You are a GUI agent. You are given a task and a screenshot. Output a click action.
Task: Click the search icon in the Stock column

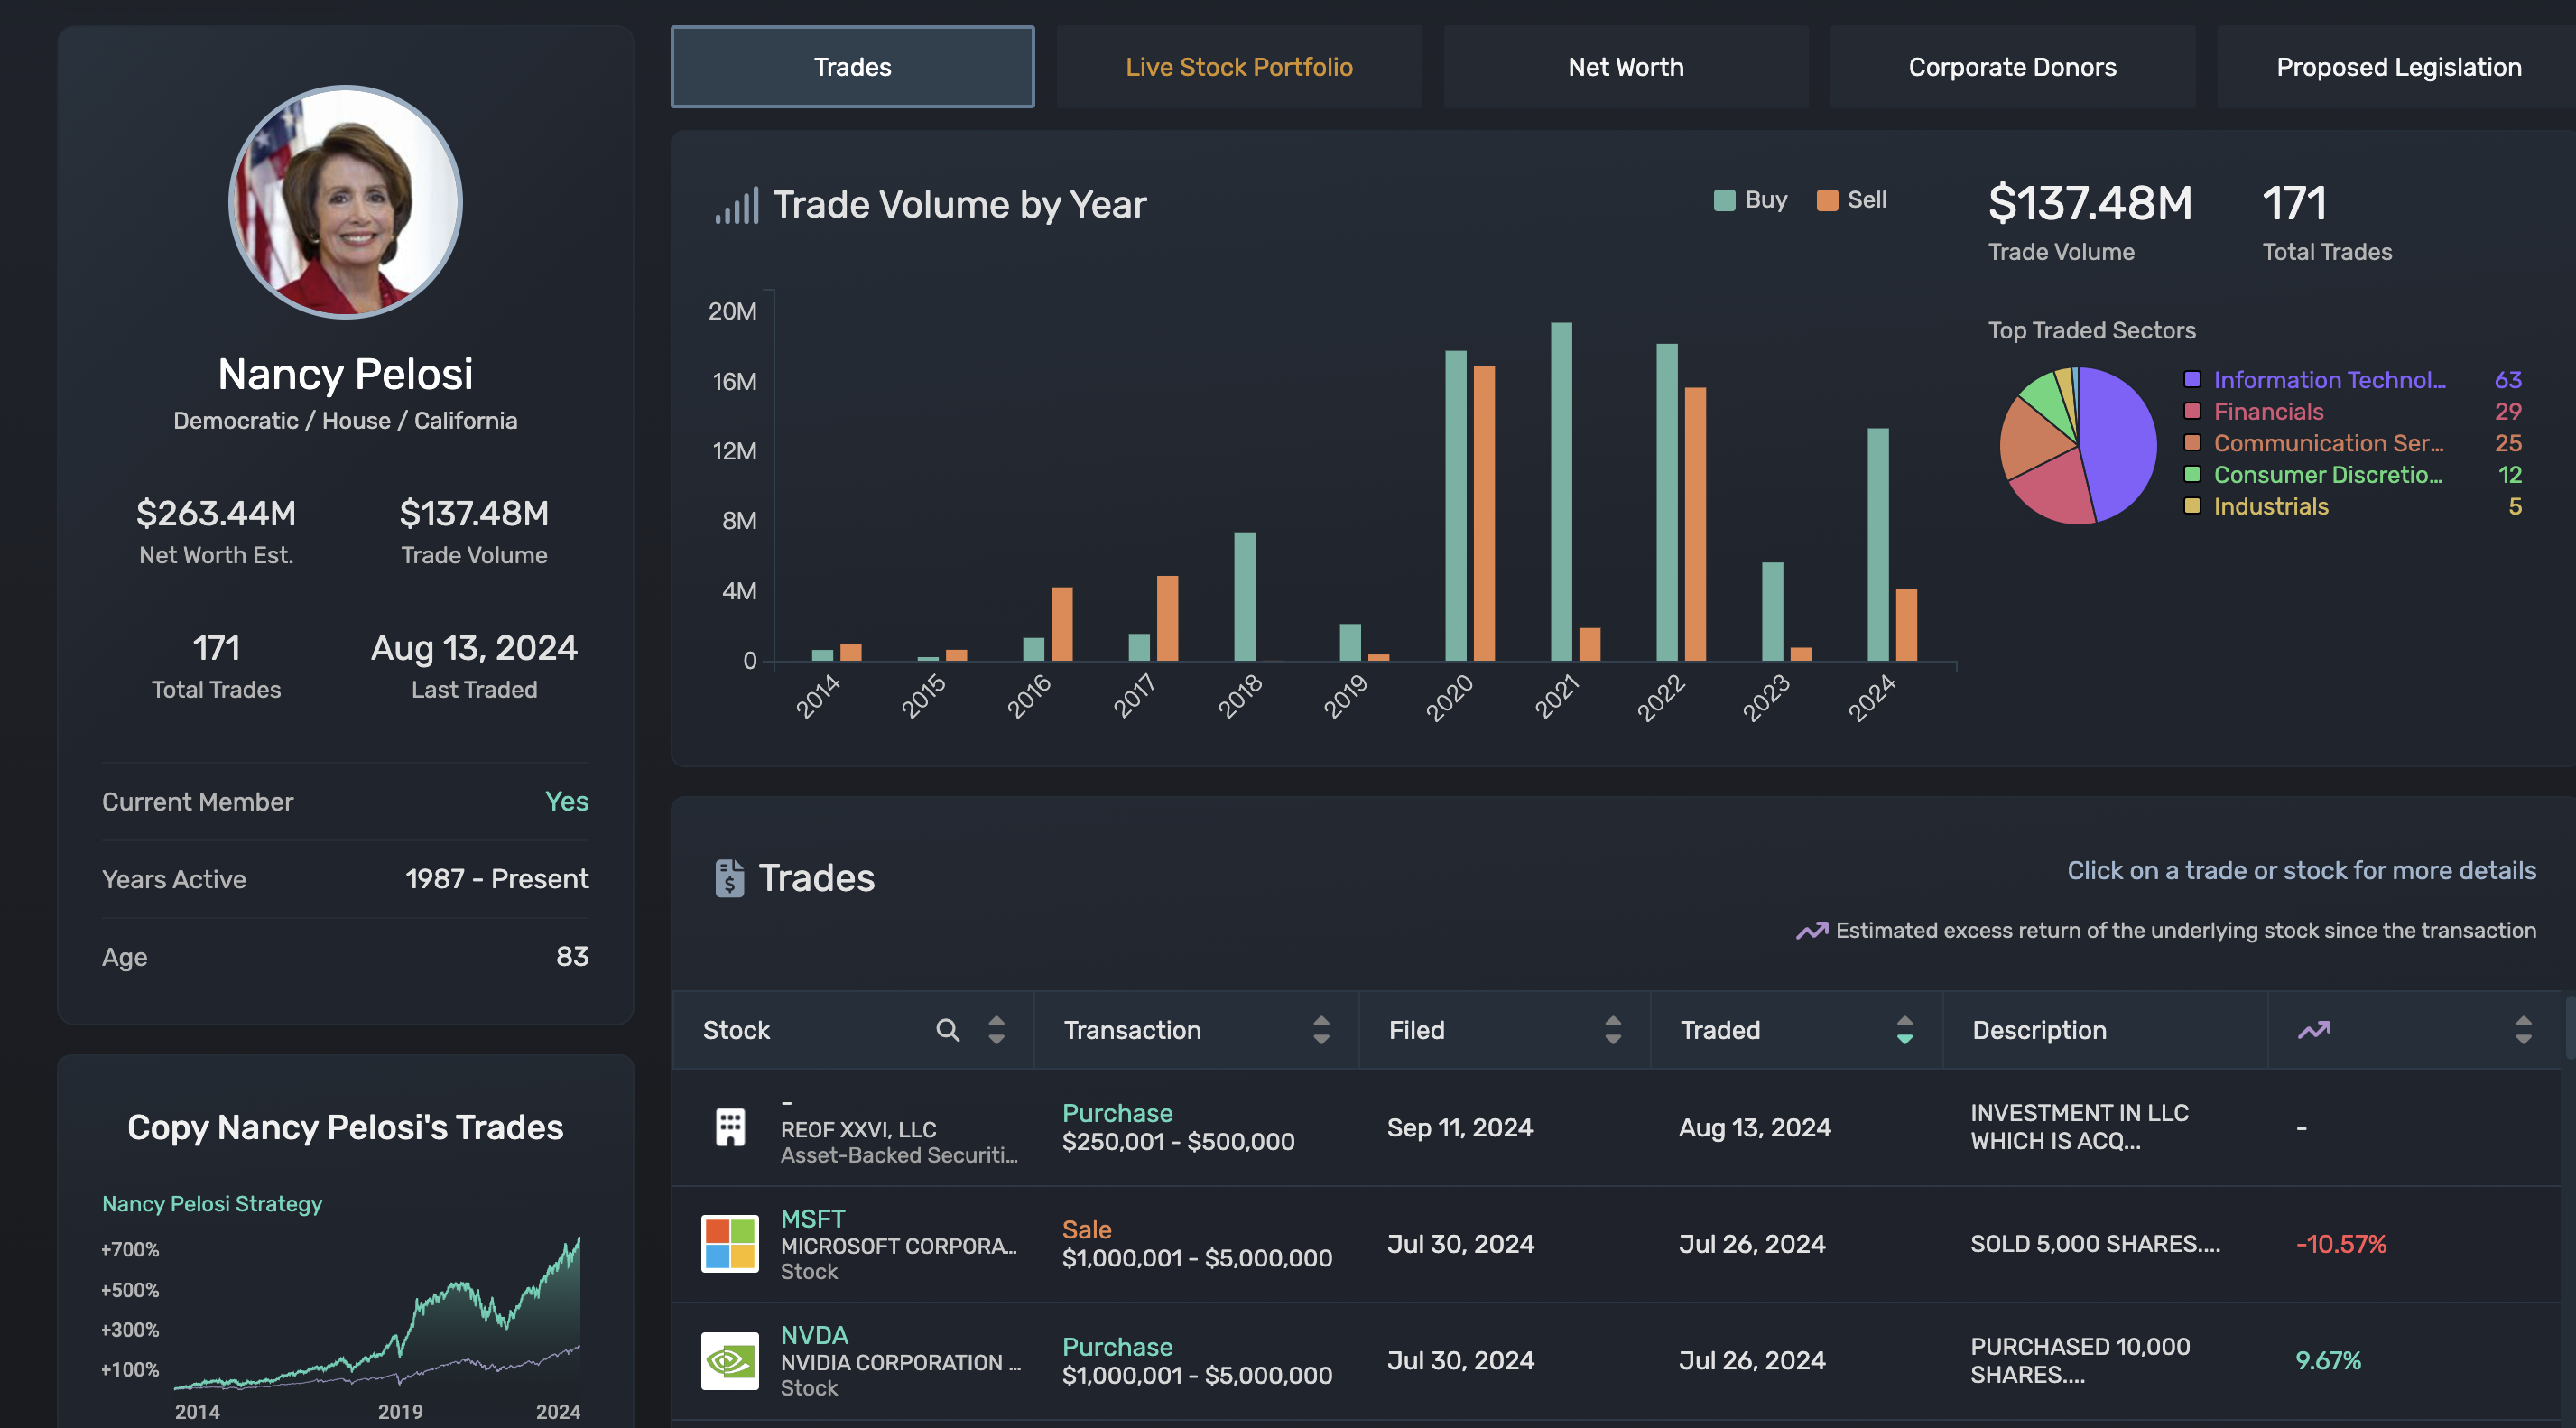947,1030
